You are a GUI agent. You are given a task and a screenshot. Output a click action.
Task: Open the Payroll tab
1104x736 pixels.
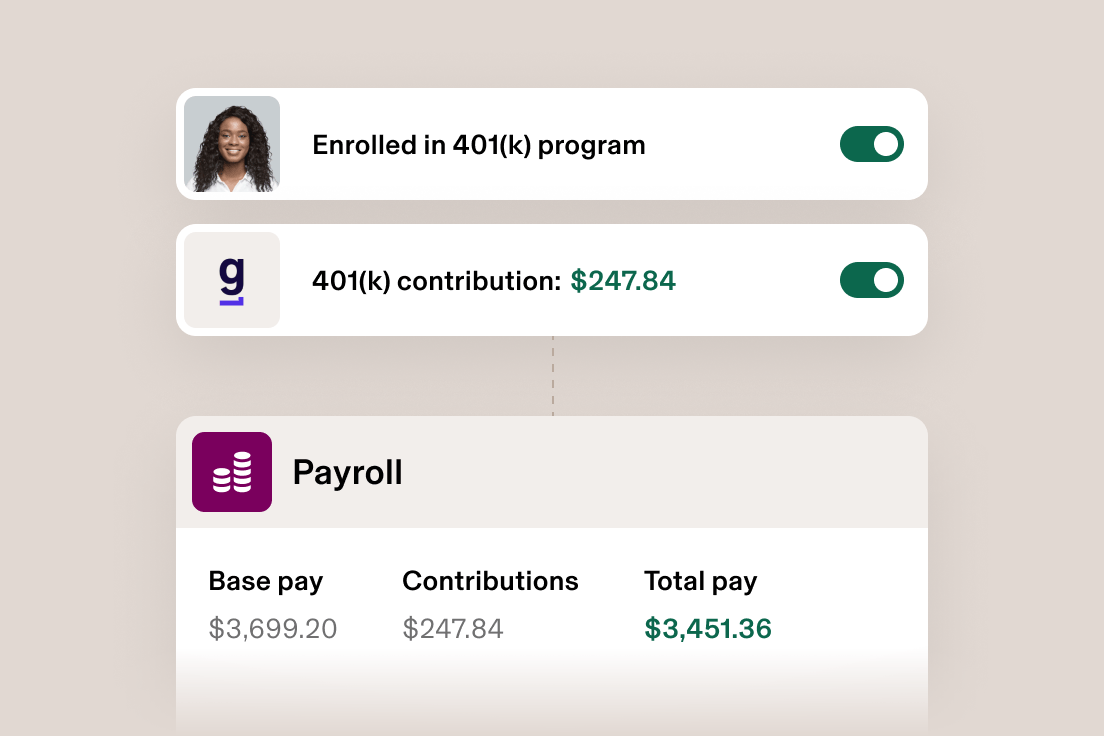pos(347,472)
